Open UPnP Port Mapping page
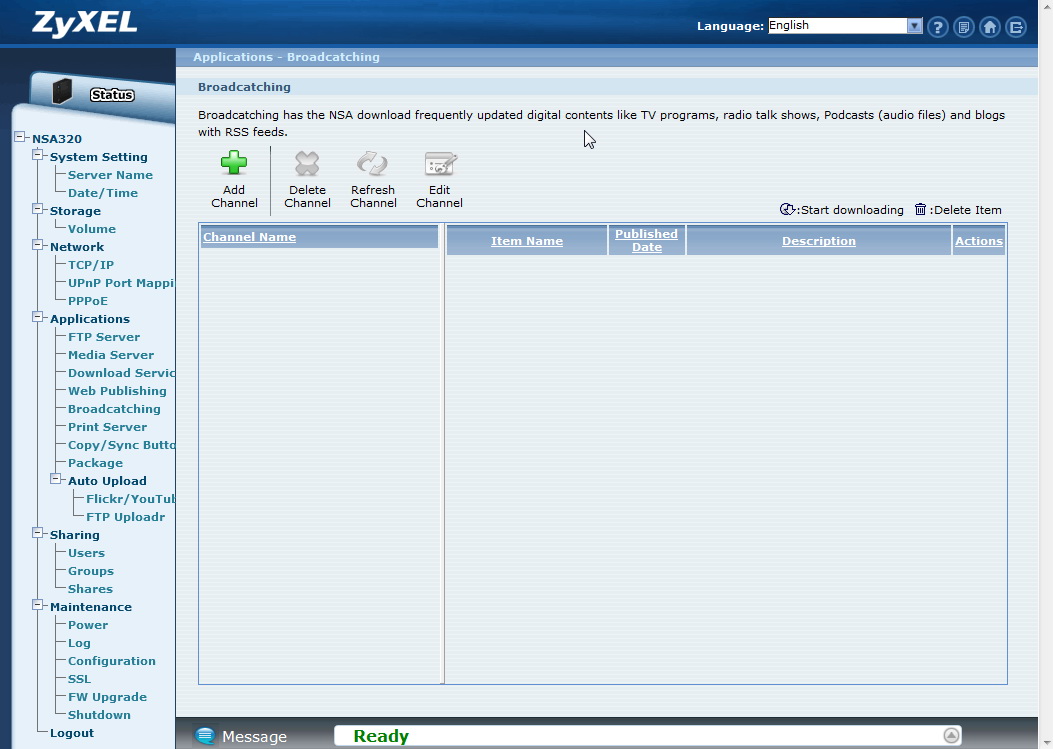This screenshot has height=749, width=1053. click(121, 283)
